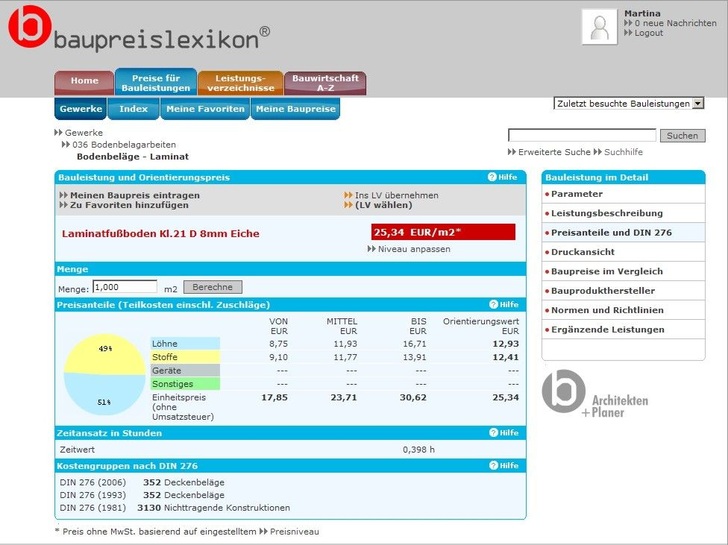Select the Bauwirtschaft A-Z tab
This screenshot has width=728, height=545.
325,82
